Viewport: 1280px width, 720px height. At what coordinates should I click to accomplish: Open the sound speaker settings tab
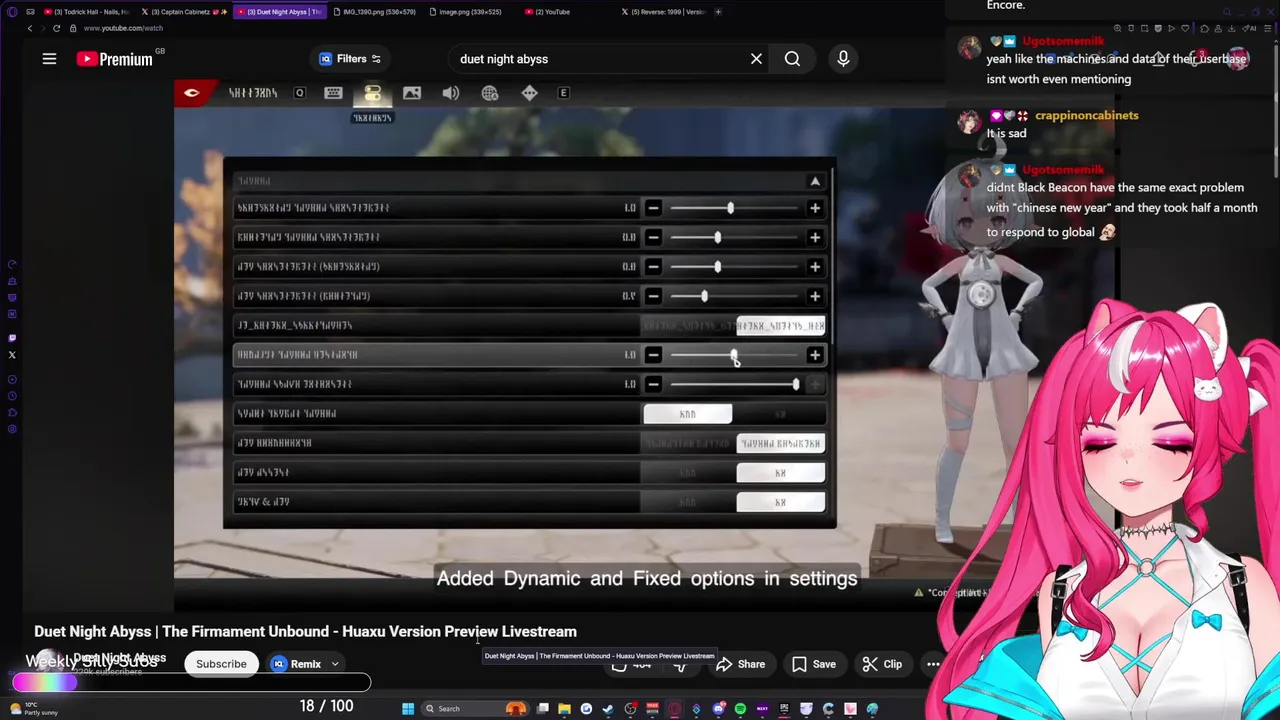click(451, 93)
